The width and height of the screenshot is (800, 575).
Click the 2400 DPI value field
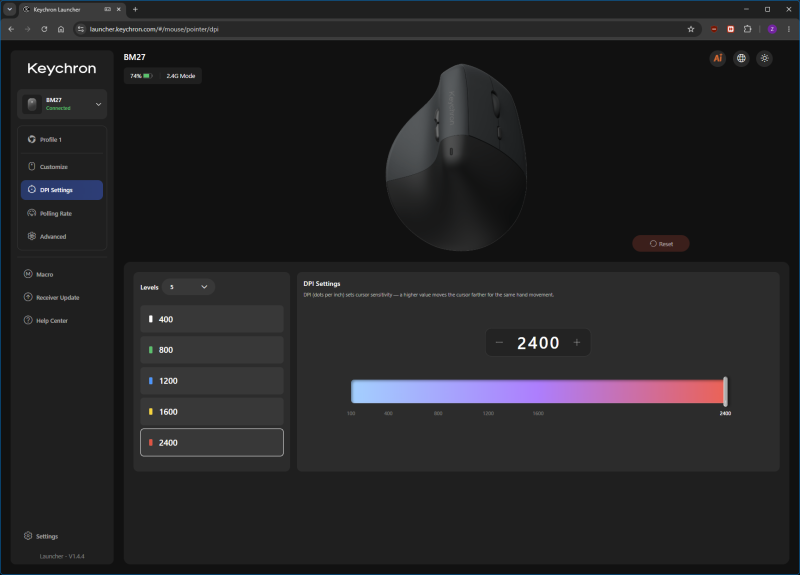coord(538,343)
